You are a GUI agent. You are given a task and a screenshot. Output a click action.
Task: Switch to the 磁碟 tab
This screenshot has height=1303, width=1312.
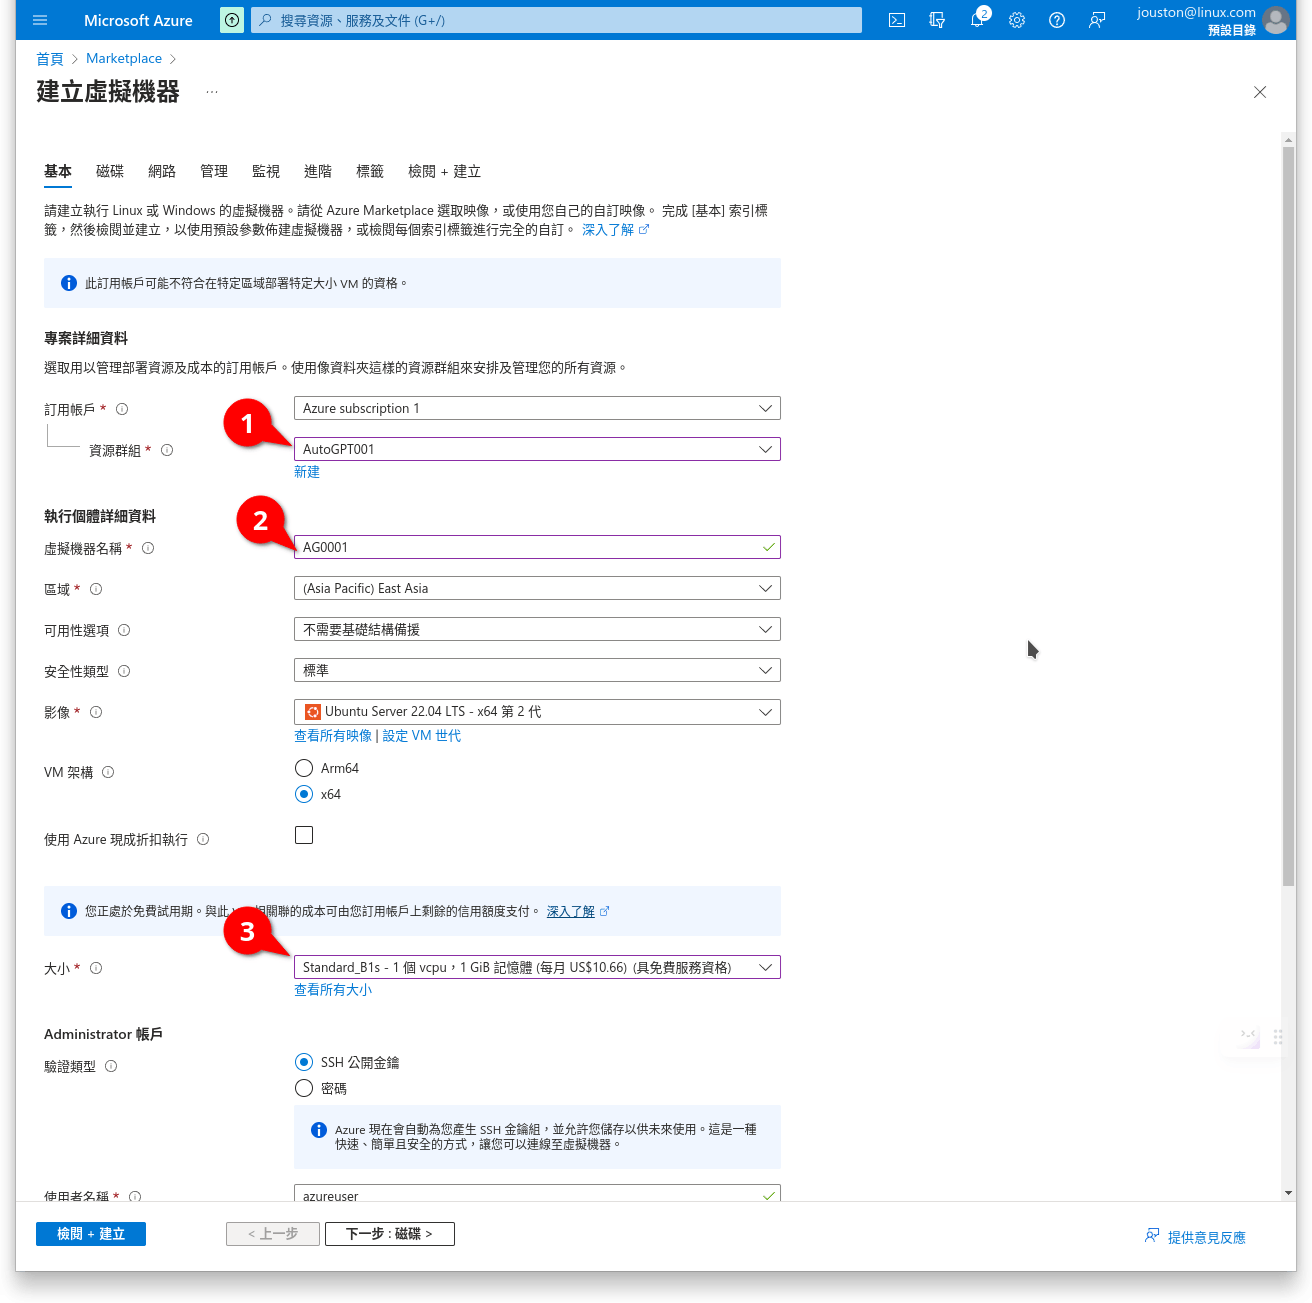tap(110, 171)
